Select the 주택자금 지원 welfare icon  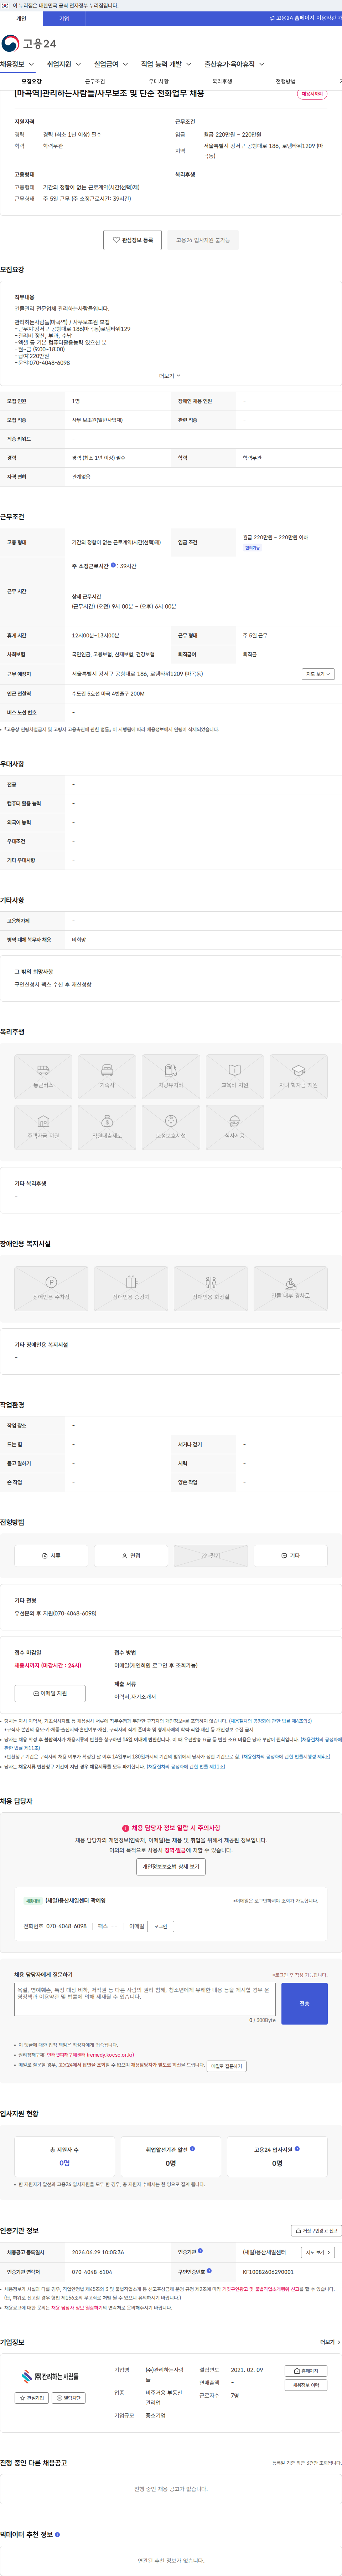[x=43, y=1127]
